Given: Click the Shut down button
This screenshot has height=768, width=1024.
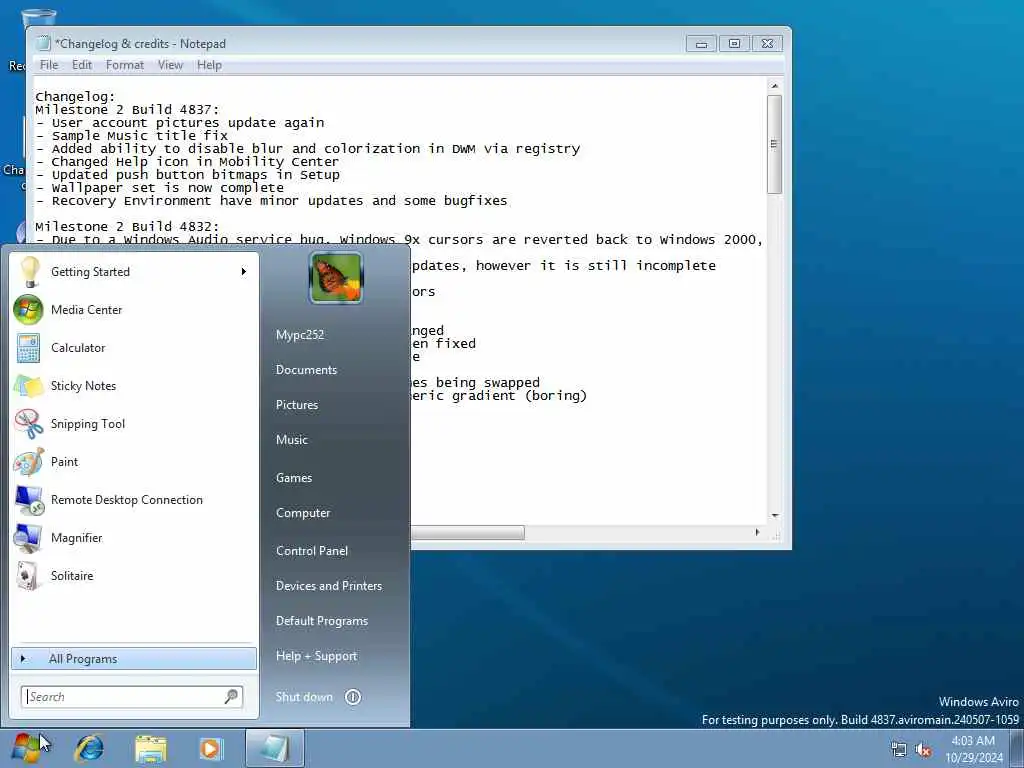Looking at the screenshot, I should pyautogui.click(x=304, y=697).
